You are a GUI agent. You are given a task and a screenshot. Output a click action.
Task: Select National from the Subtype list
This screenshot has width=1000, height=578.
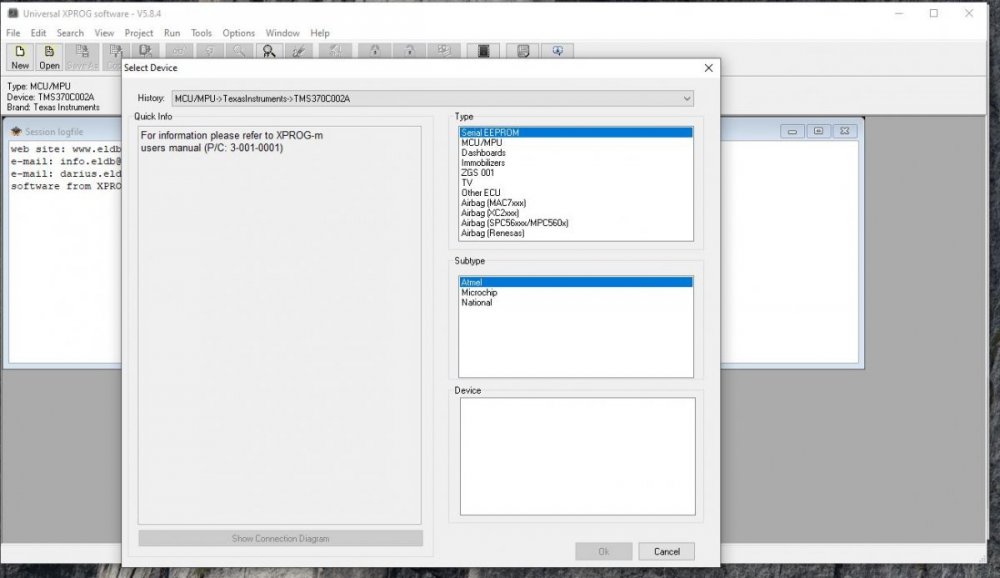477,302
